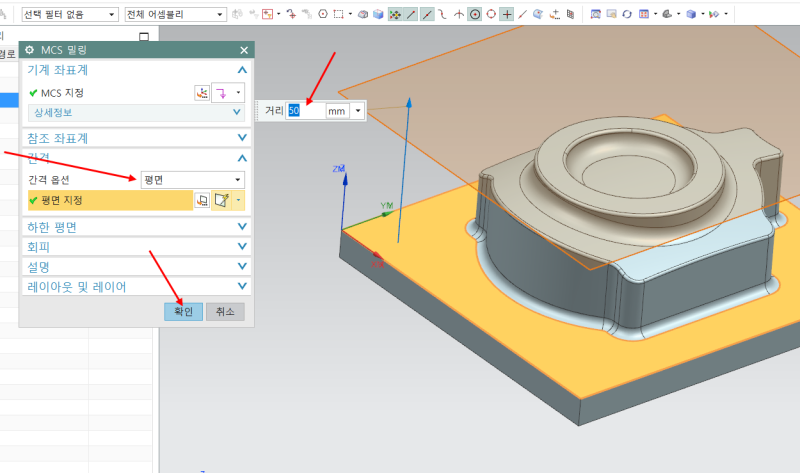Enable the snap to arc center icon
Viewport: 800px width, 473px height.
(x=475, y=15)
